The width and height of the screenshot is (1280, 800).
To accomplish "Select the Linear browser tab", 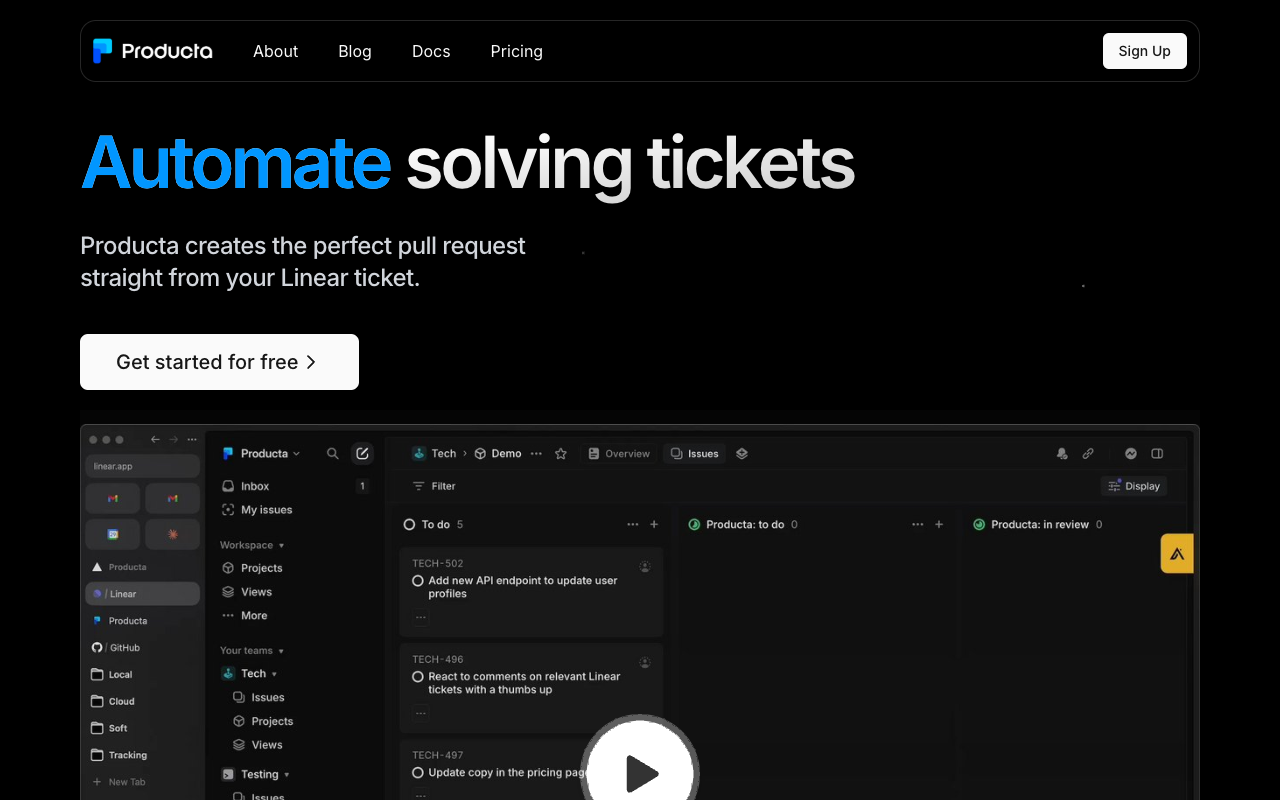I will tap(143, 594).
